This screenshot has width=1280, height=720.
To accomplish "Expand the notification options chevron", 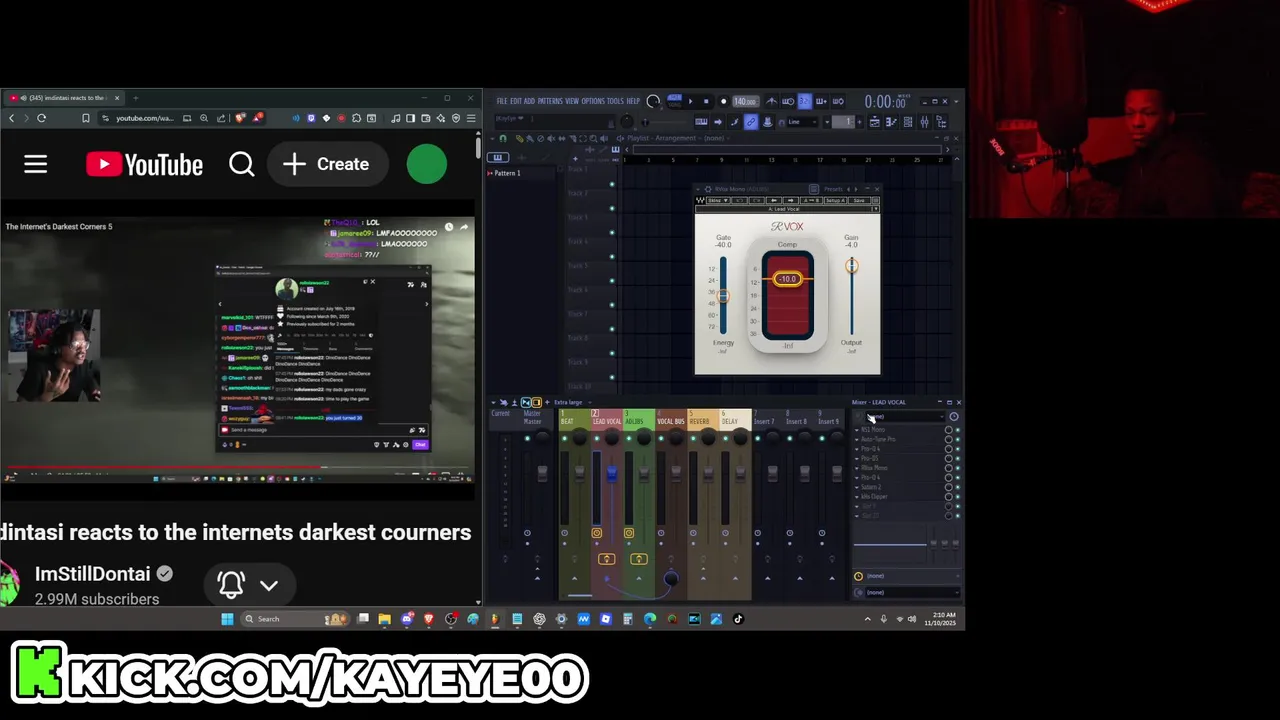I will pos(269,585).
